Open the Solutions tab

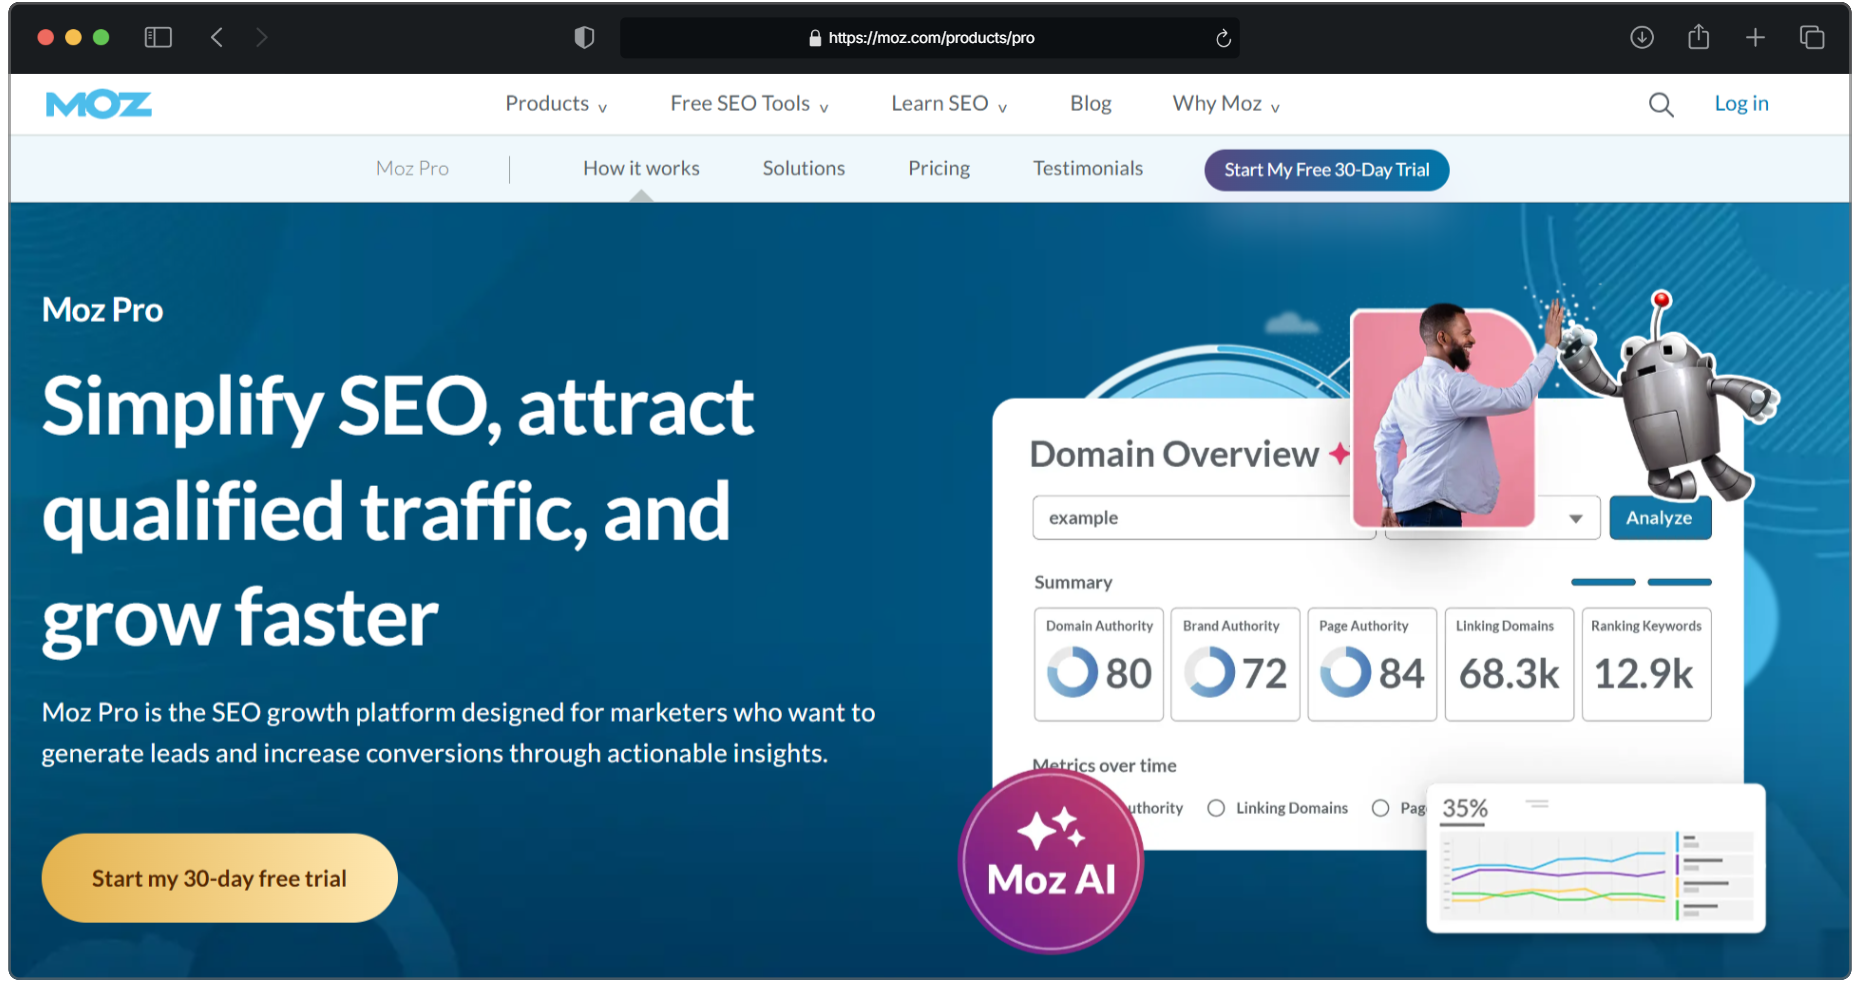(804, 169)
